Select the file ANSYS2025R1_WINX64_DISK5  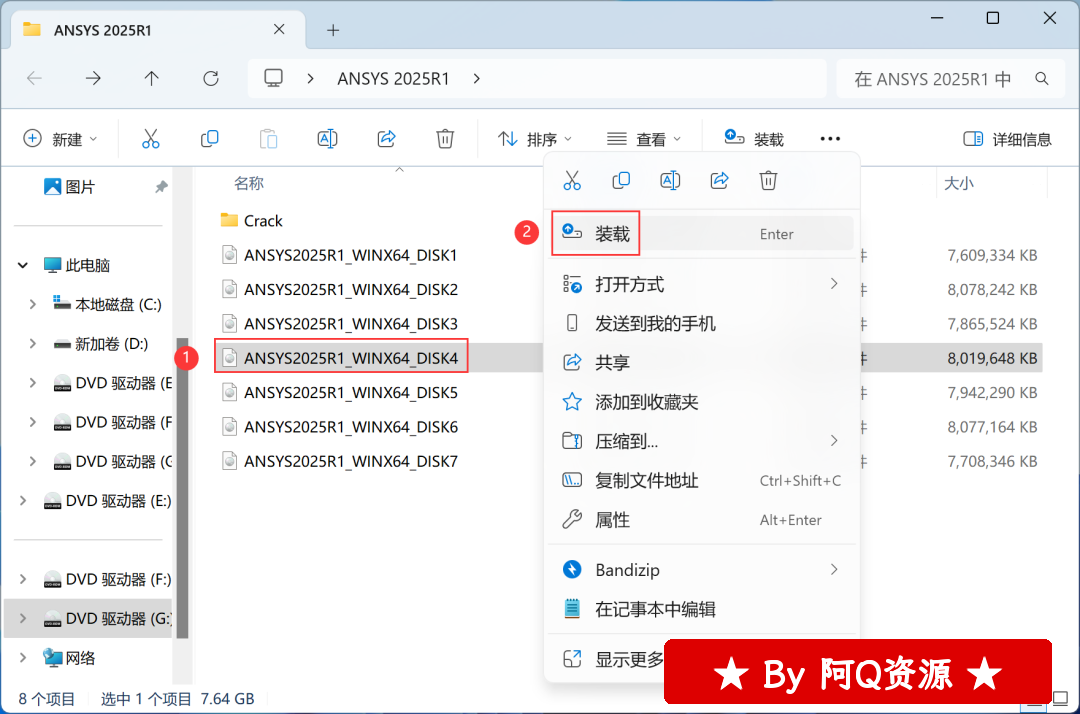[340, 392]
